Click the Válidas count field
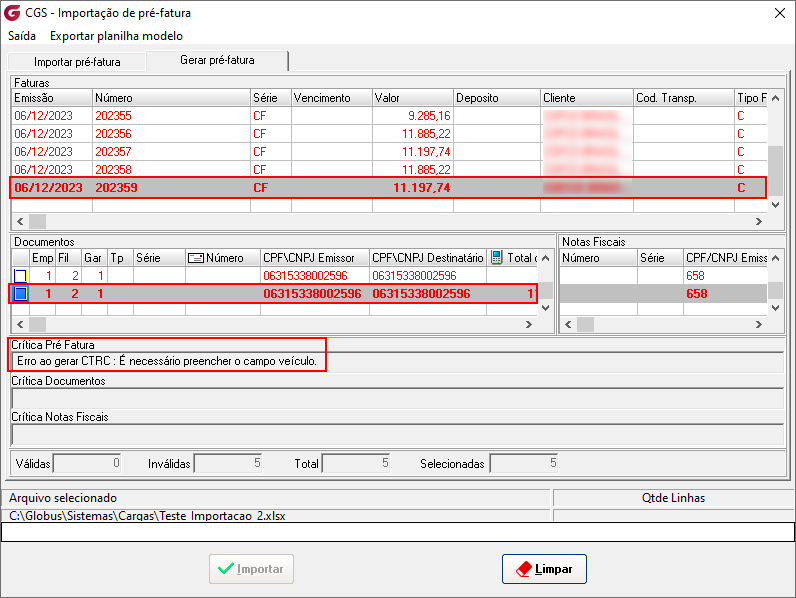 (87, 463)
